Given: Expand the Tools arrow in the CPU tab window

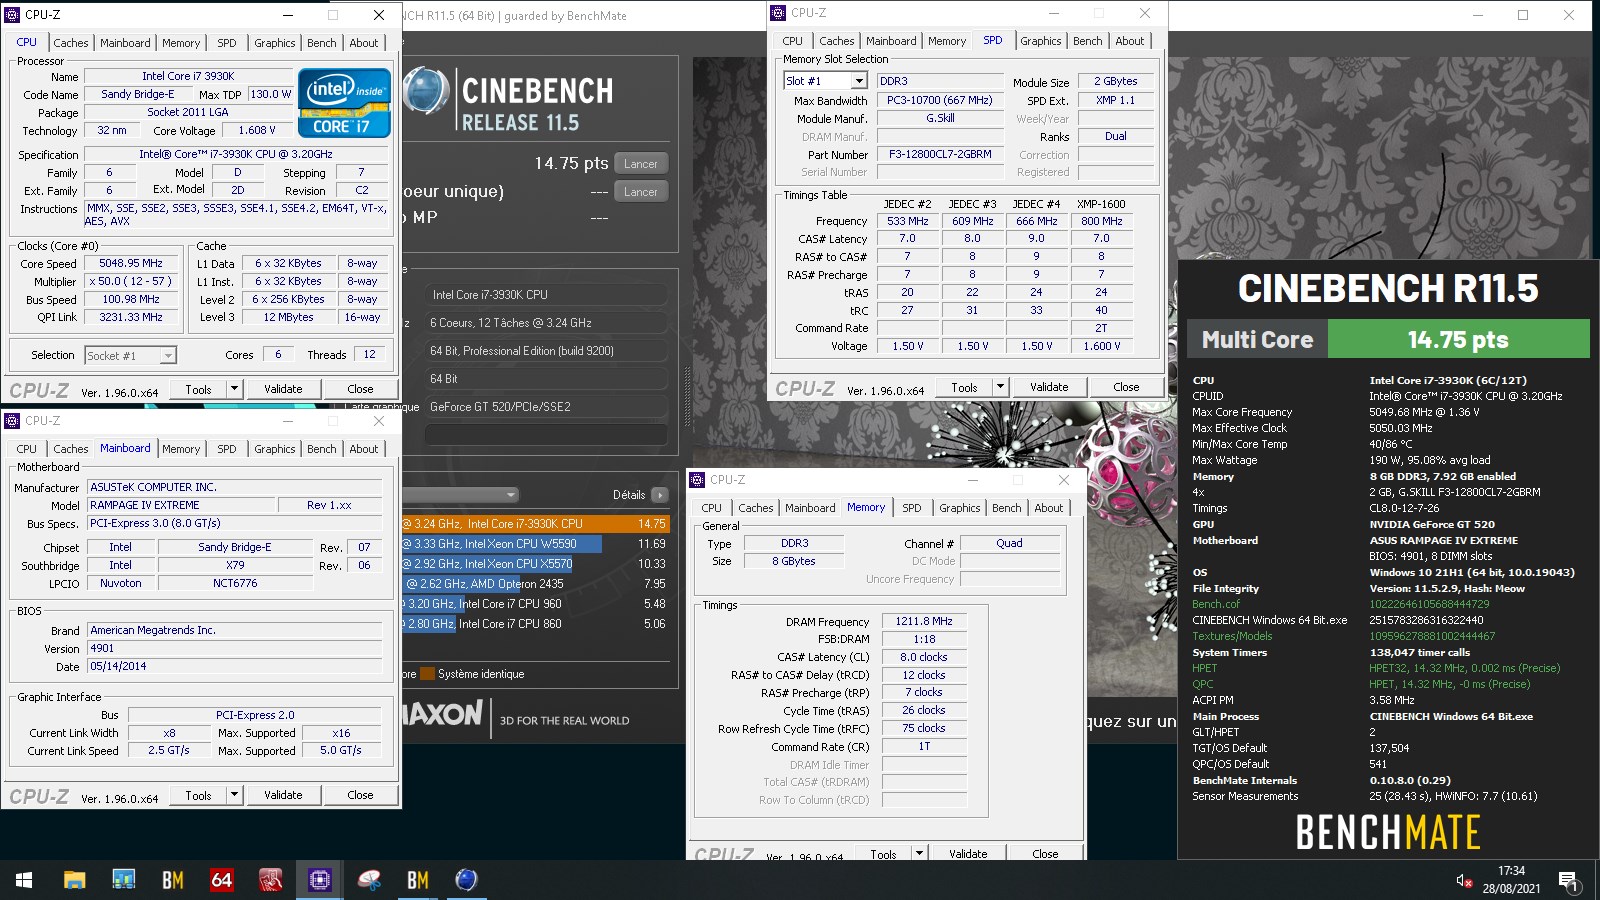Looking at the screenshot, I should [x=234, y=389].
